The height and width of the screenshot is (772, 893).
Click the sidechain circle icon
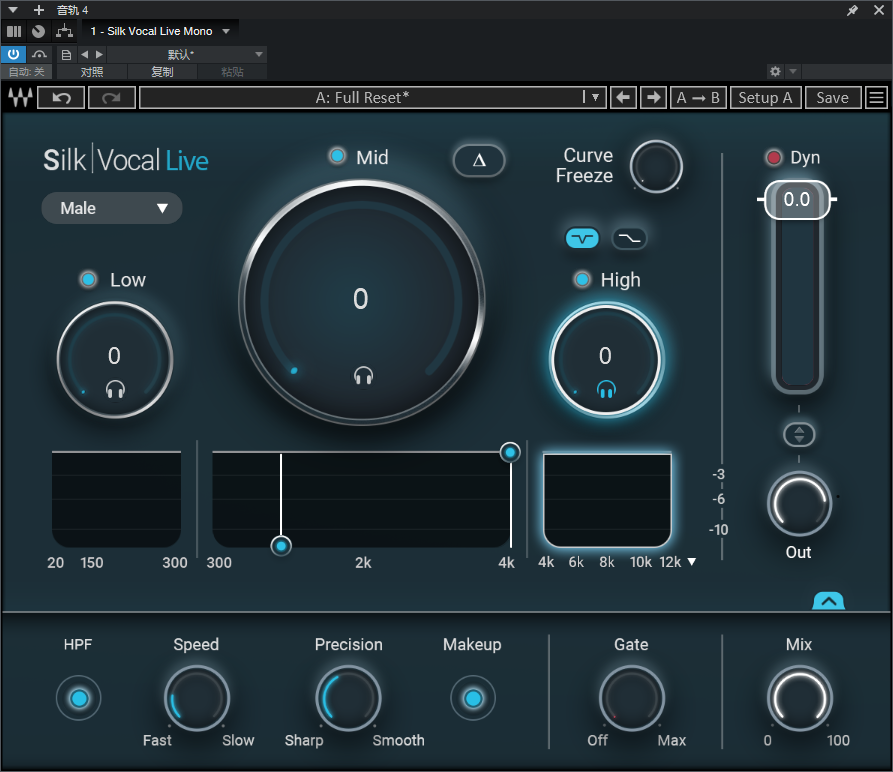[x=38, y=31]
